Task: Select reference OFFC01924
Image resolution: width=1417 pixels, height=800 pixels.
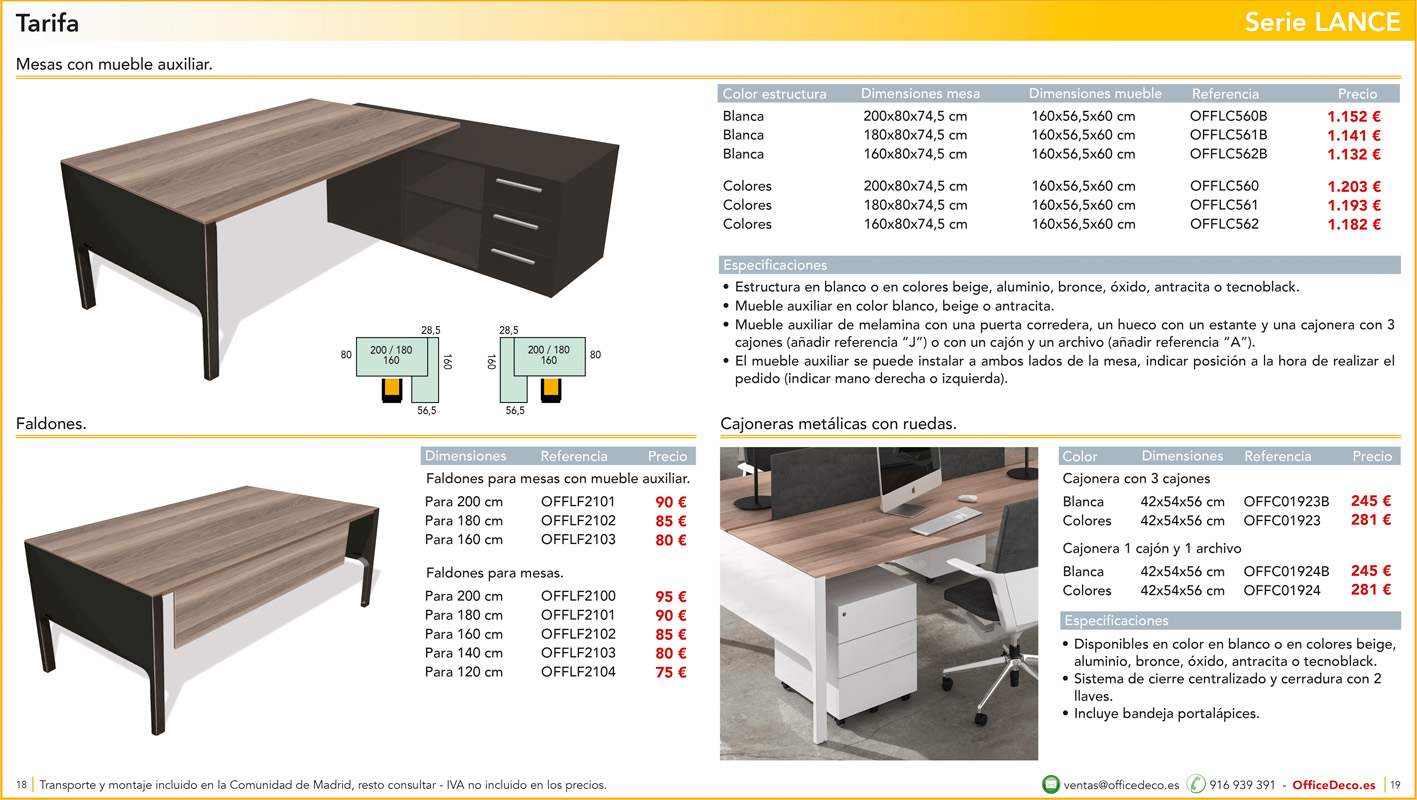Action: tap(1282, 591)
